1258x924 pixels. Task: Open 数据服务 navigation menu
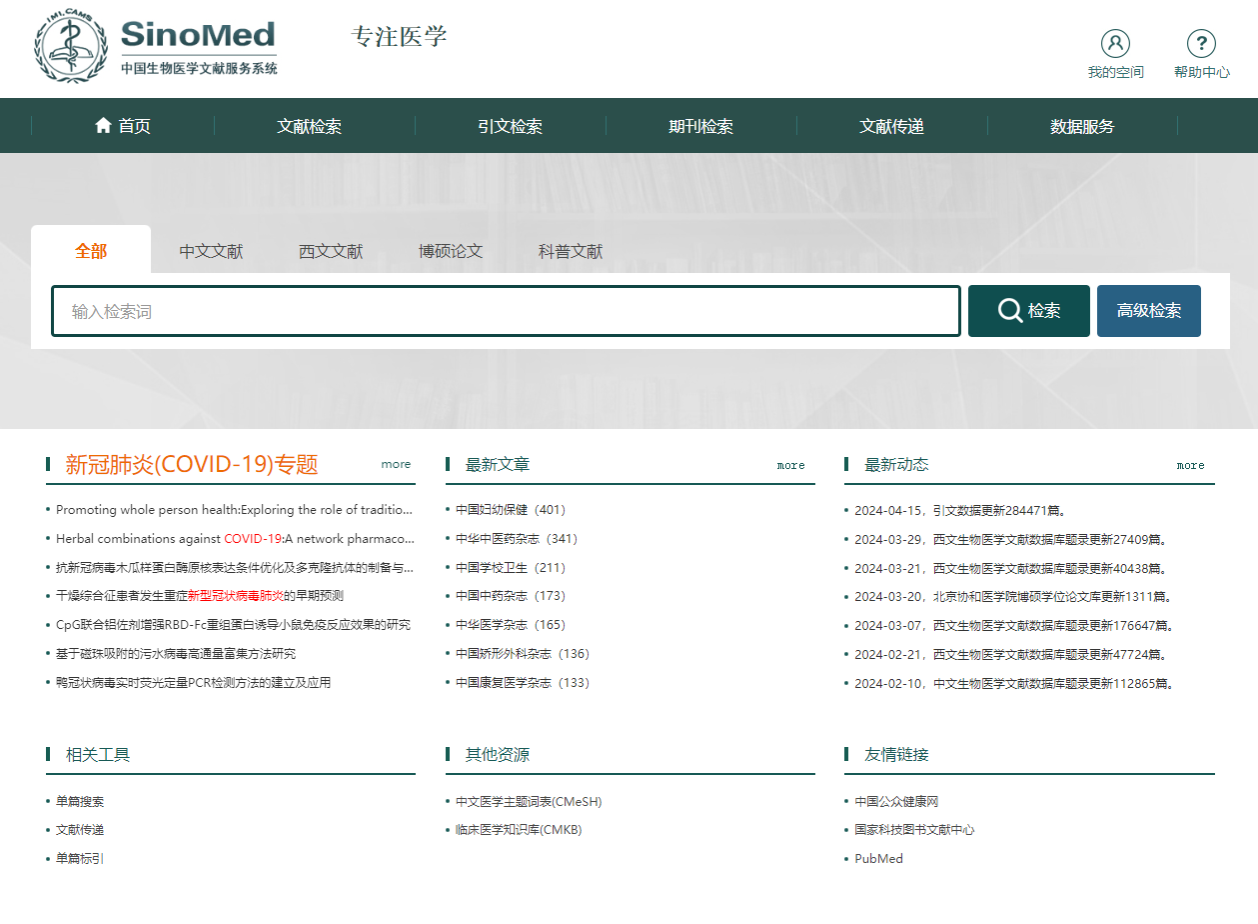pos(1082,126)
